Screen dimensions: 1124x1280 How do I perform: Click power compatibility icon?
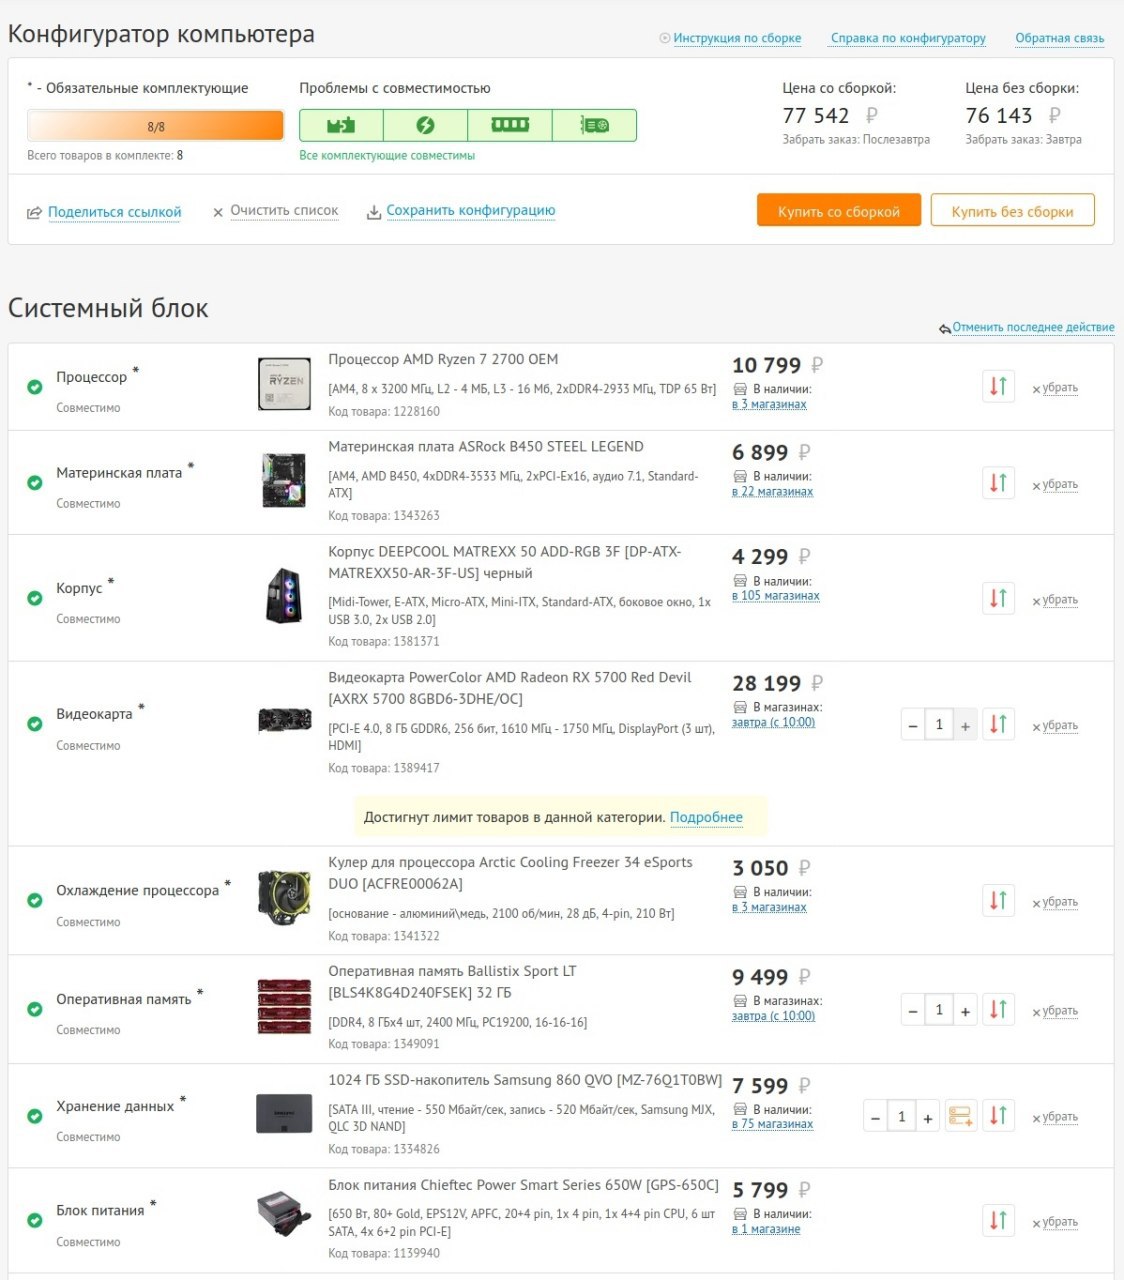coord(425,125)
